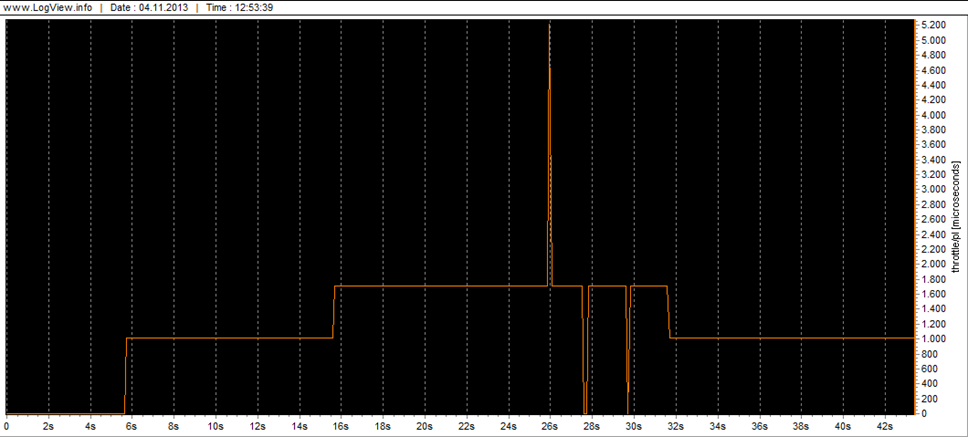Click the 32s time axis label
Viewport: 968px width, 437px height.
pyautogui.click(x=676, y=426)
